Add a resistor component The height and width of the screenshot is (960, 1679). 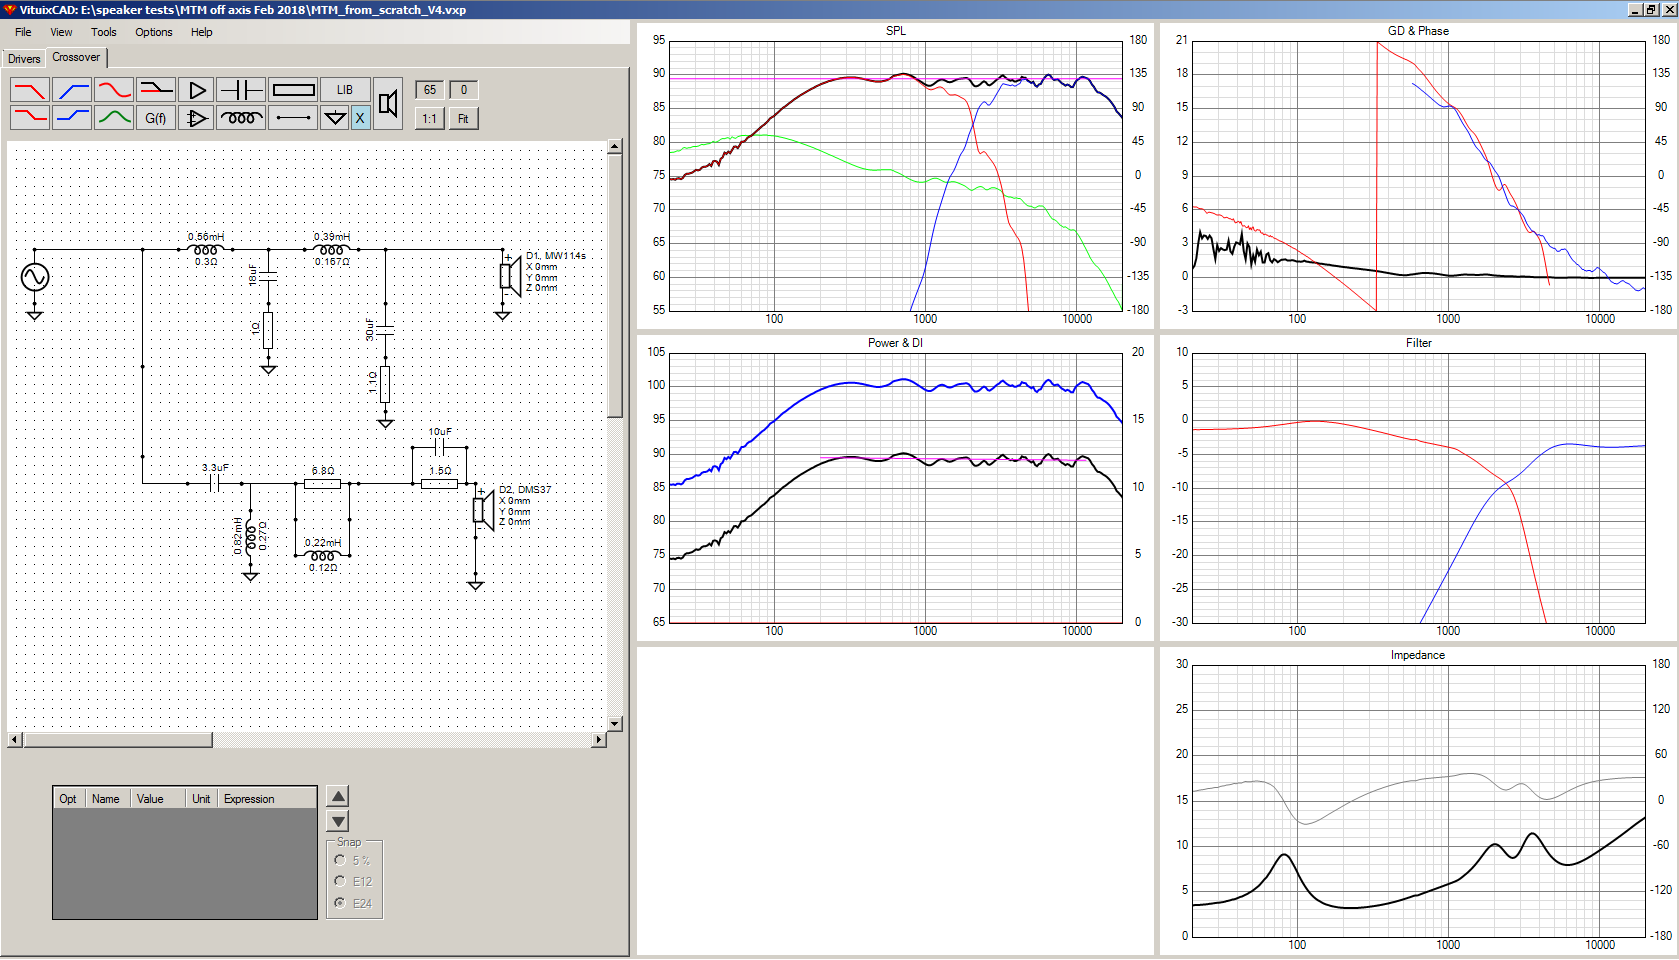coord(293,90)
